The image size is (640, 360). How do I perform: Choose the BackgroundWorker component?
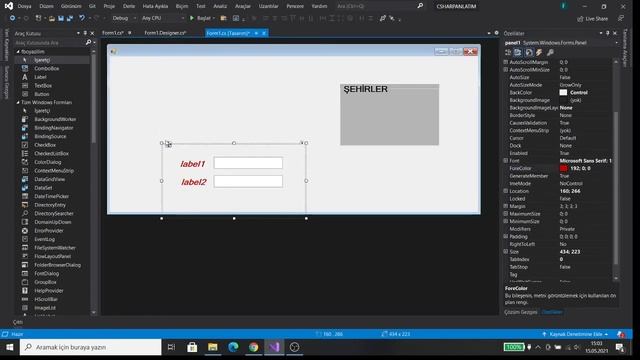[55, 120]
